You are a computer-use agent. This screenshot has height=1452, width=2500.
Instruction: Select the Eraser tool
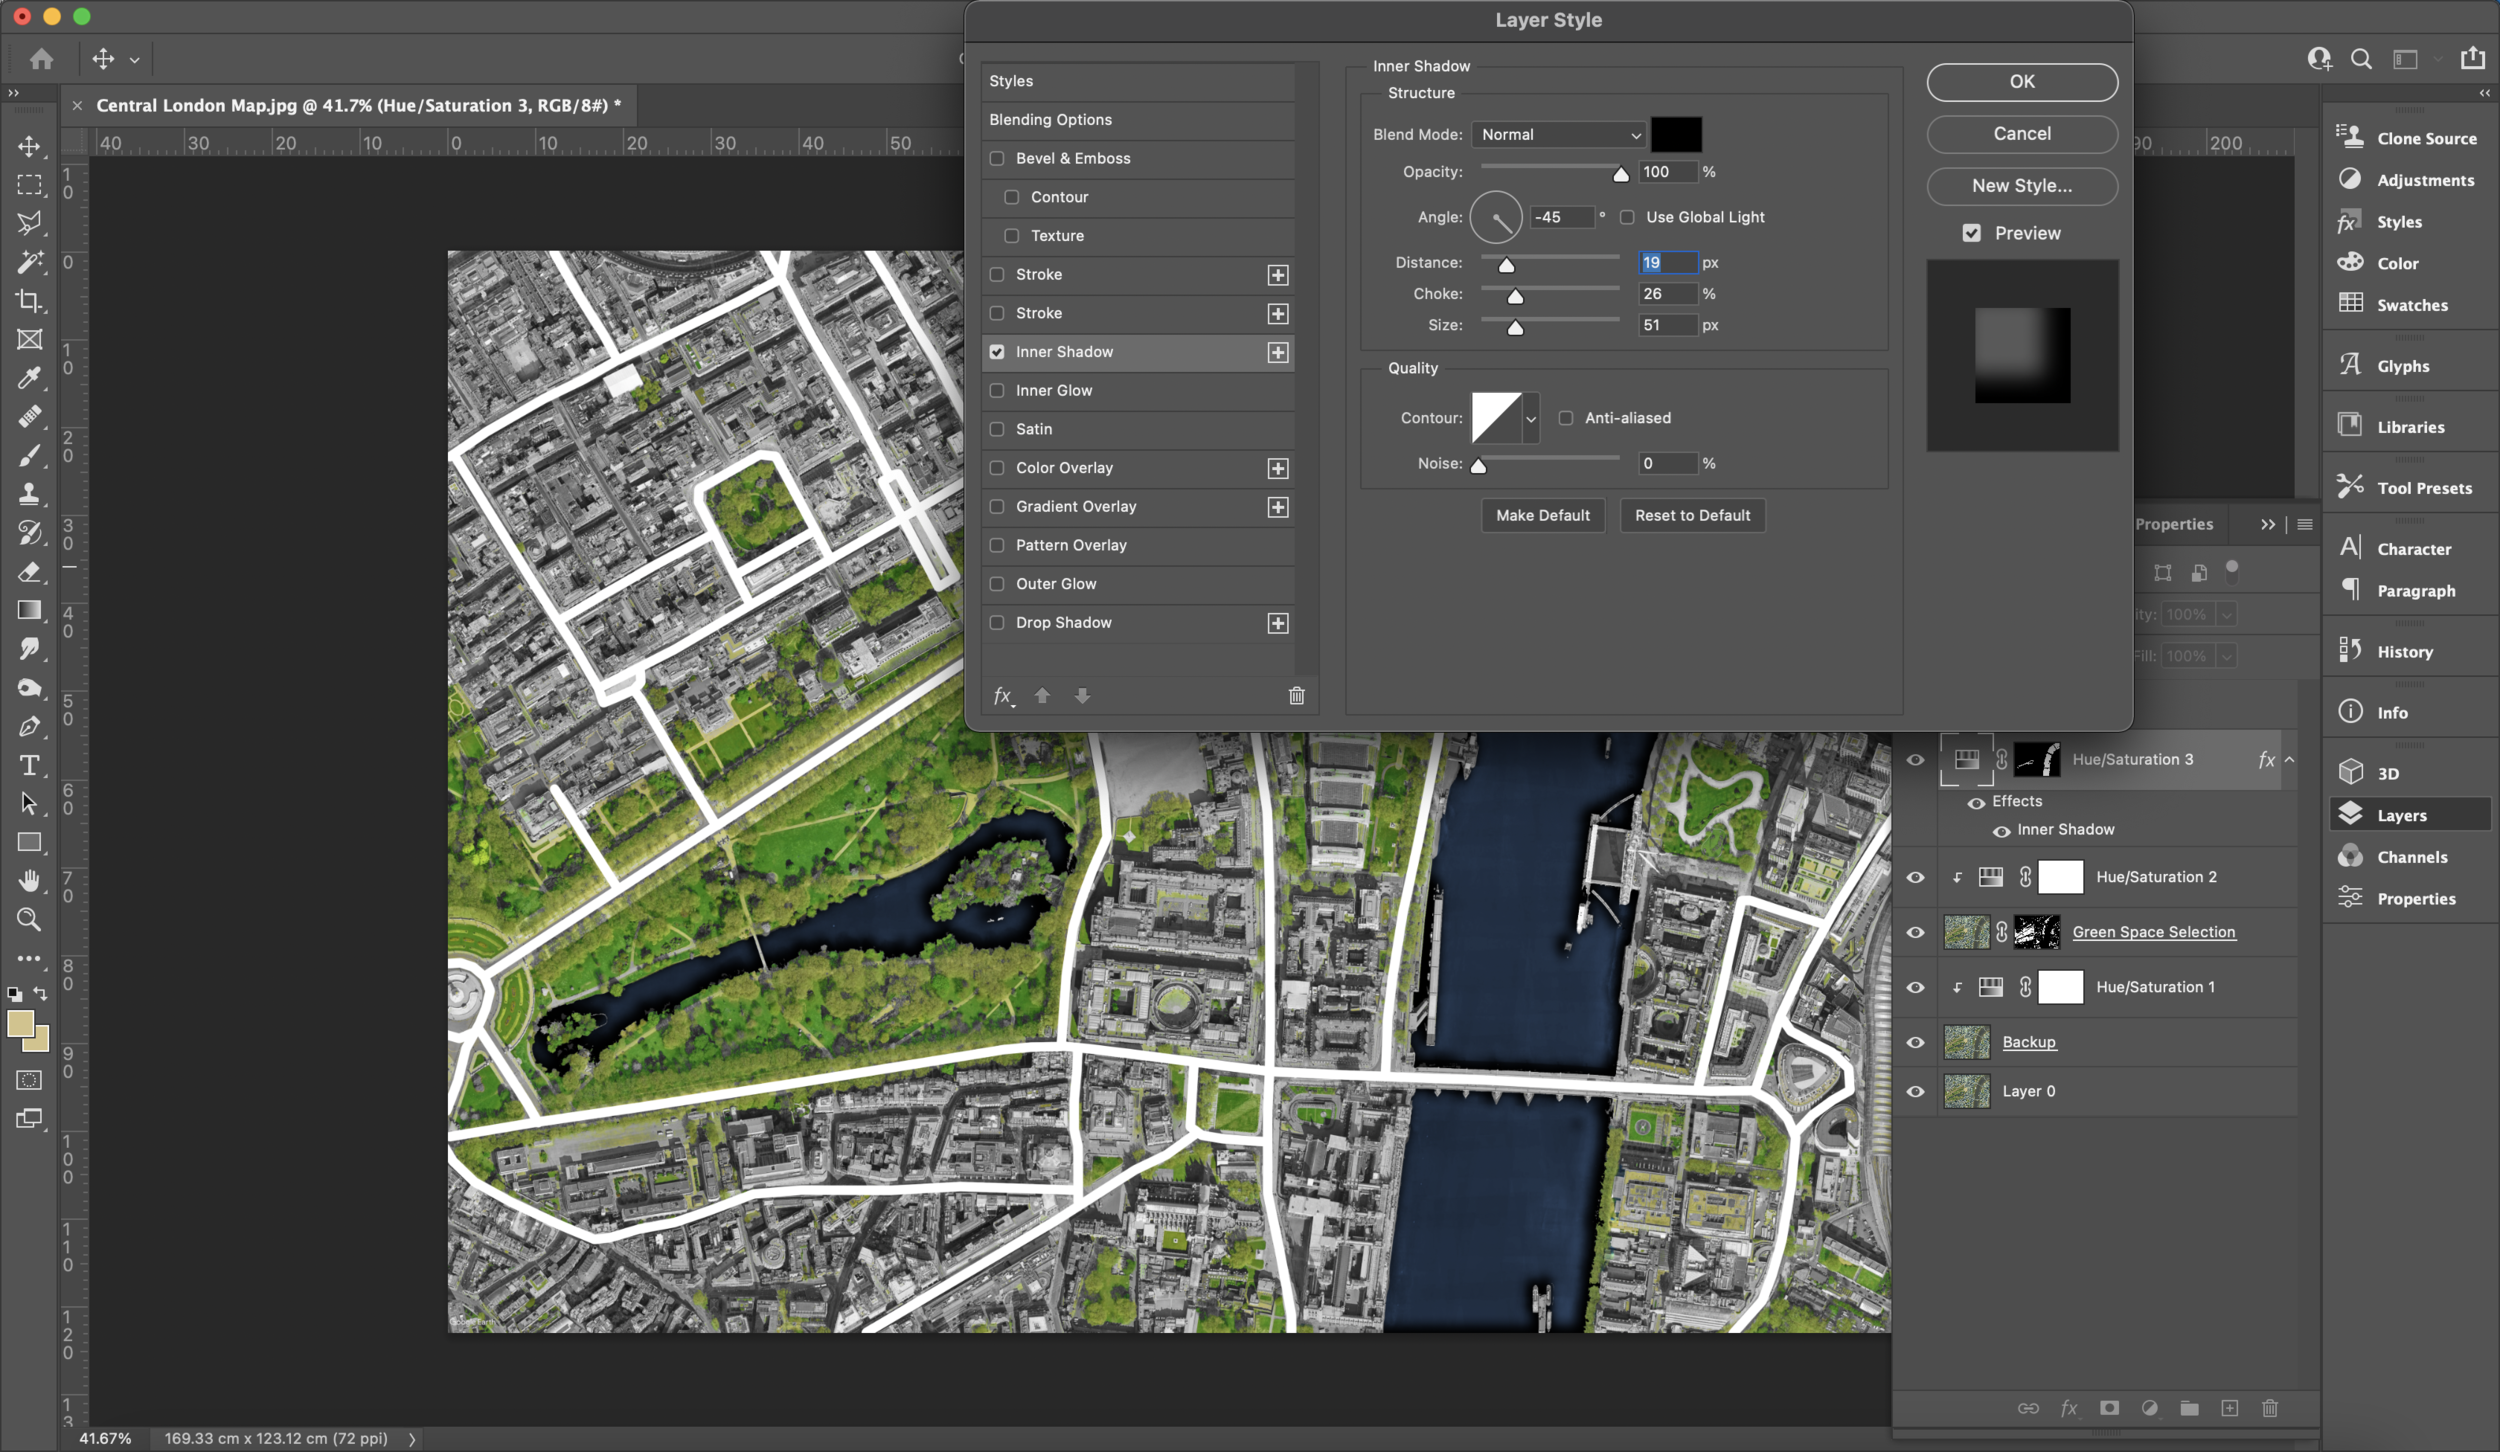pyautogui.click(x=29, y=571)
